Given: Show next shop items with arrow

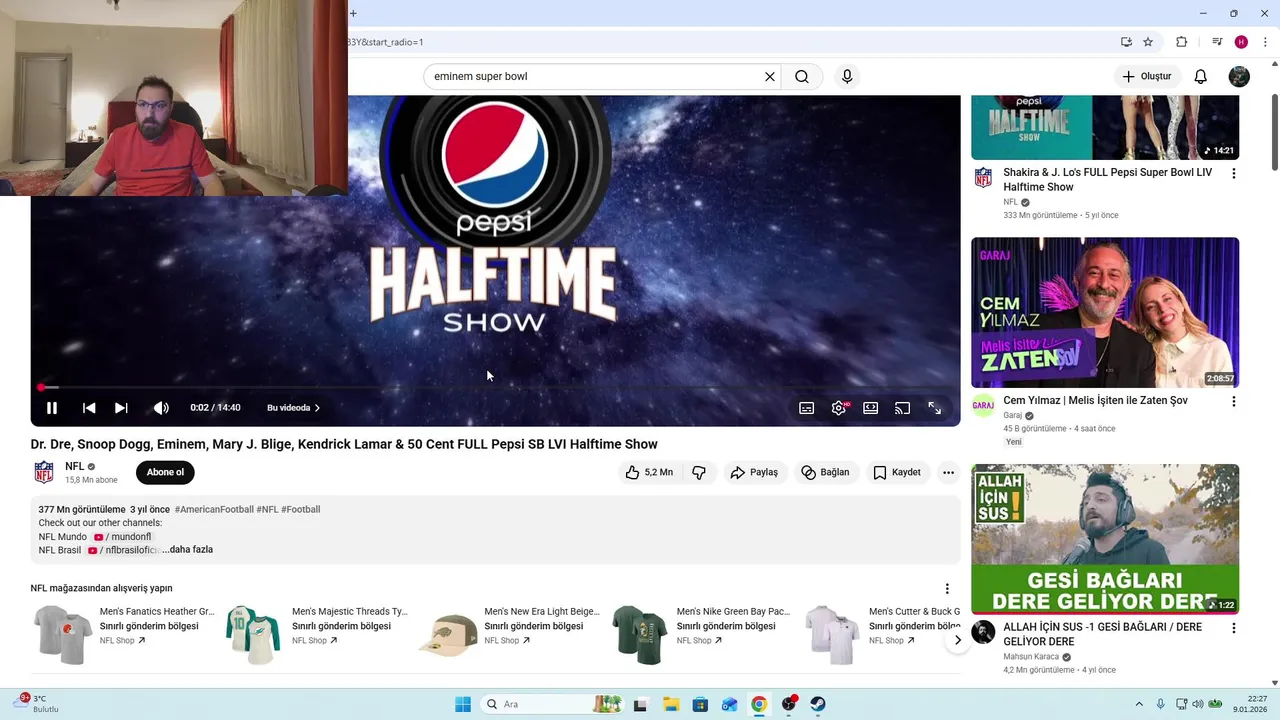Looking at the screenshot, I should coord(957,640).
